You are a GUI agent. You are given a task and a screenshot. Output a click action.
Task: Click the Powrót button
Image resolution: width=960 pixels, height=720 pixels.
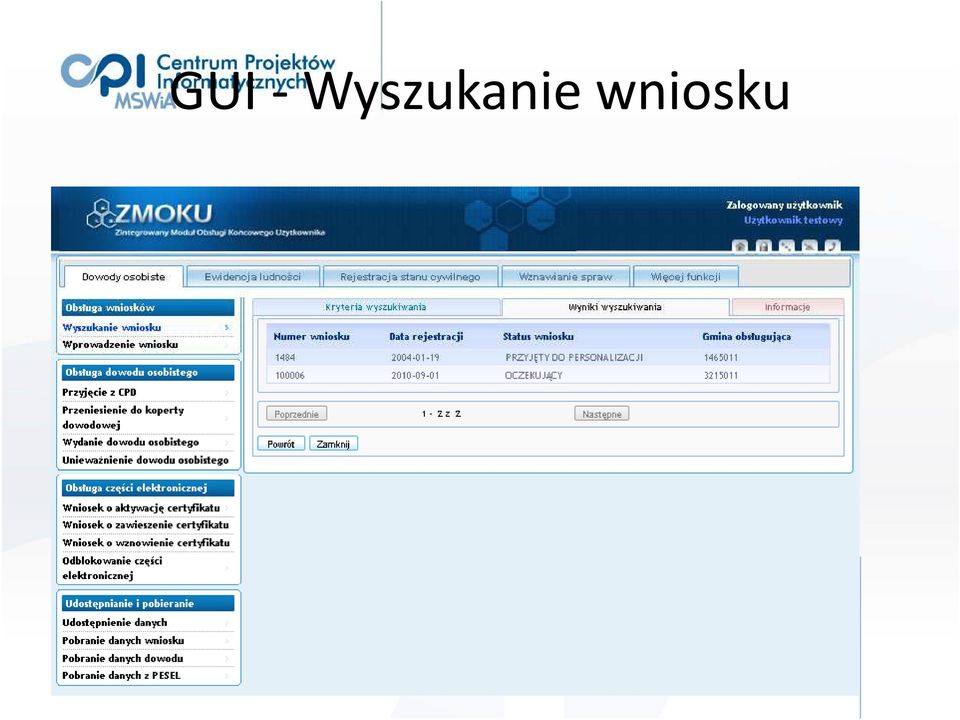[281, 444]
